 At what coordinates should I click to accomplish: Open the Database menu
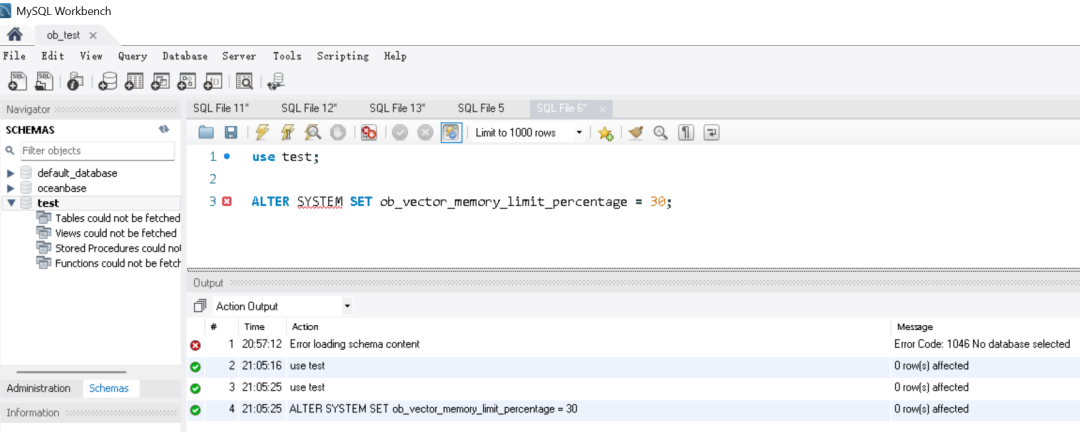coord(185,56)
